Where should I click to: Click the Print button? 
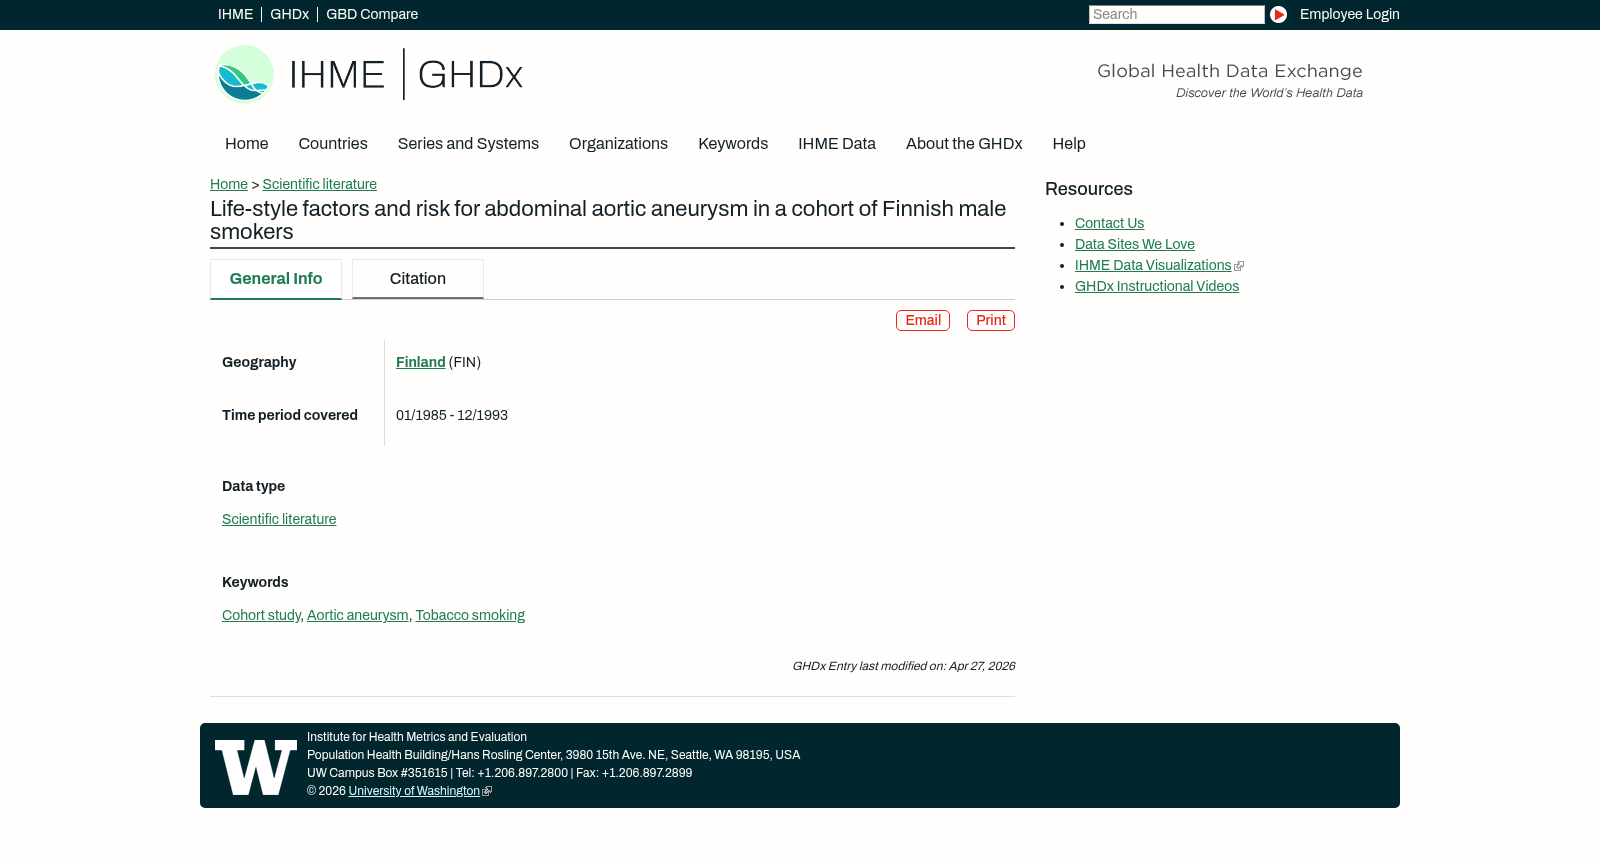tap(991, 320)
